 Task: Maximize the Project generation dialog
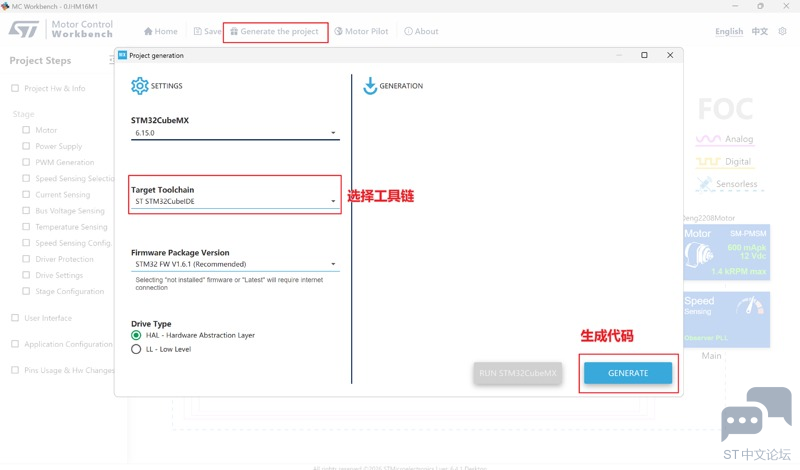pyautogui.click(x=644, y=55)
